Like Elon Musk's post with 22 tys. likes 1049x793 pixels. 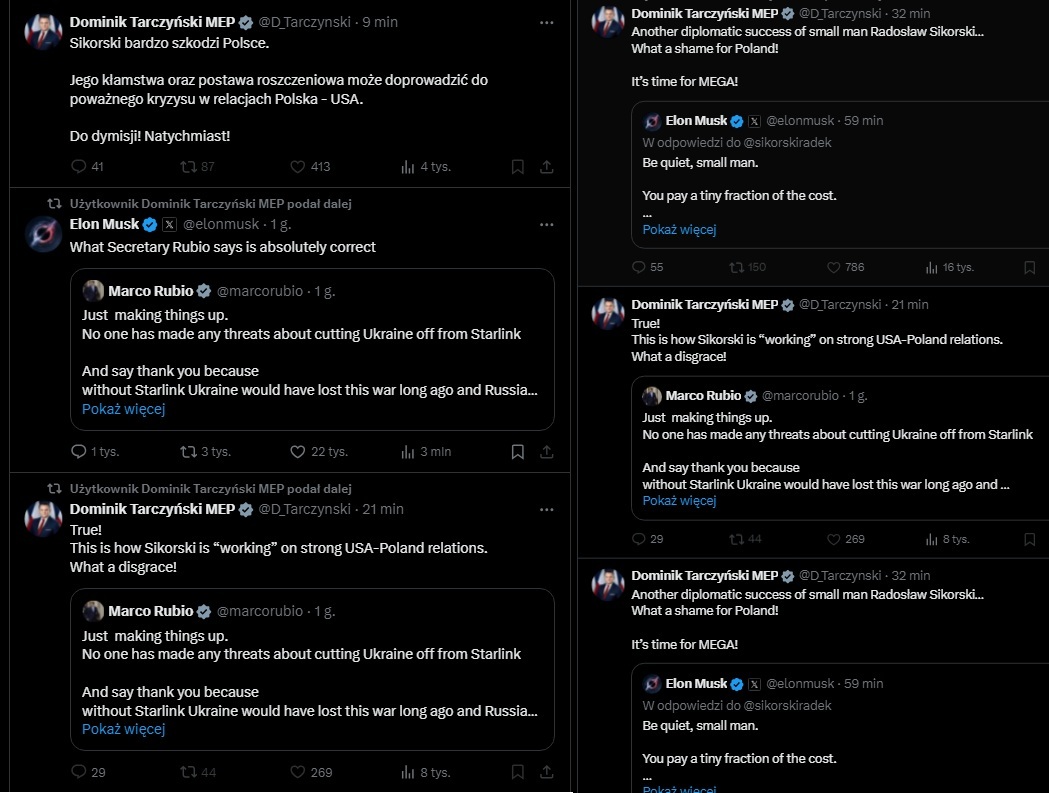(x=297, y=452)
